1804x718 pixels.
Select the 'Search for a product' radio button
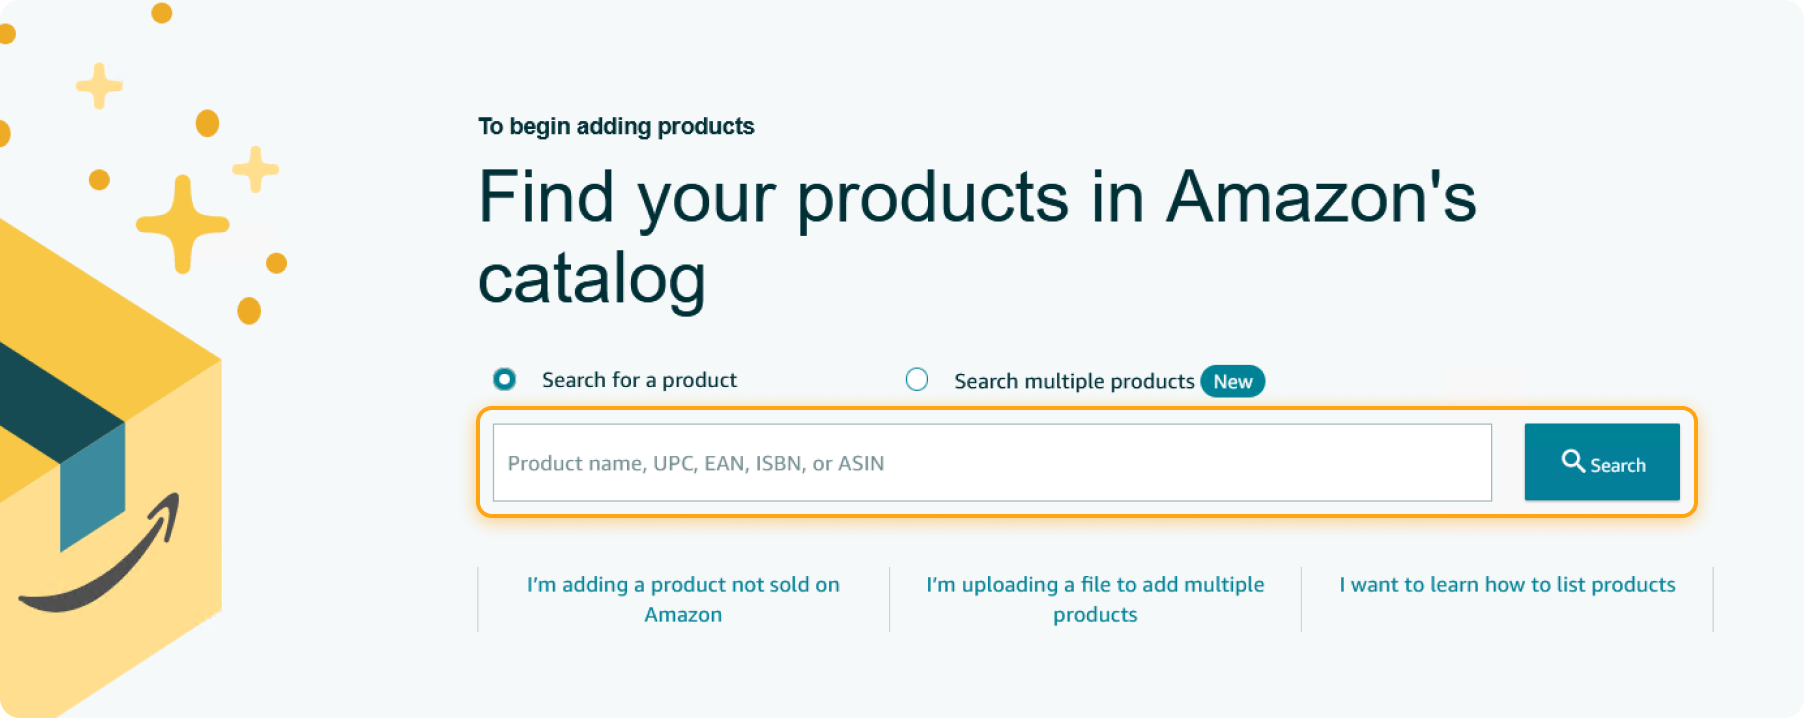pyautogui.click(x=504, y=379)
